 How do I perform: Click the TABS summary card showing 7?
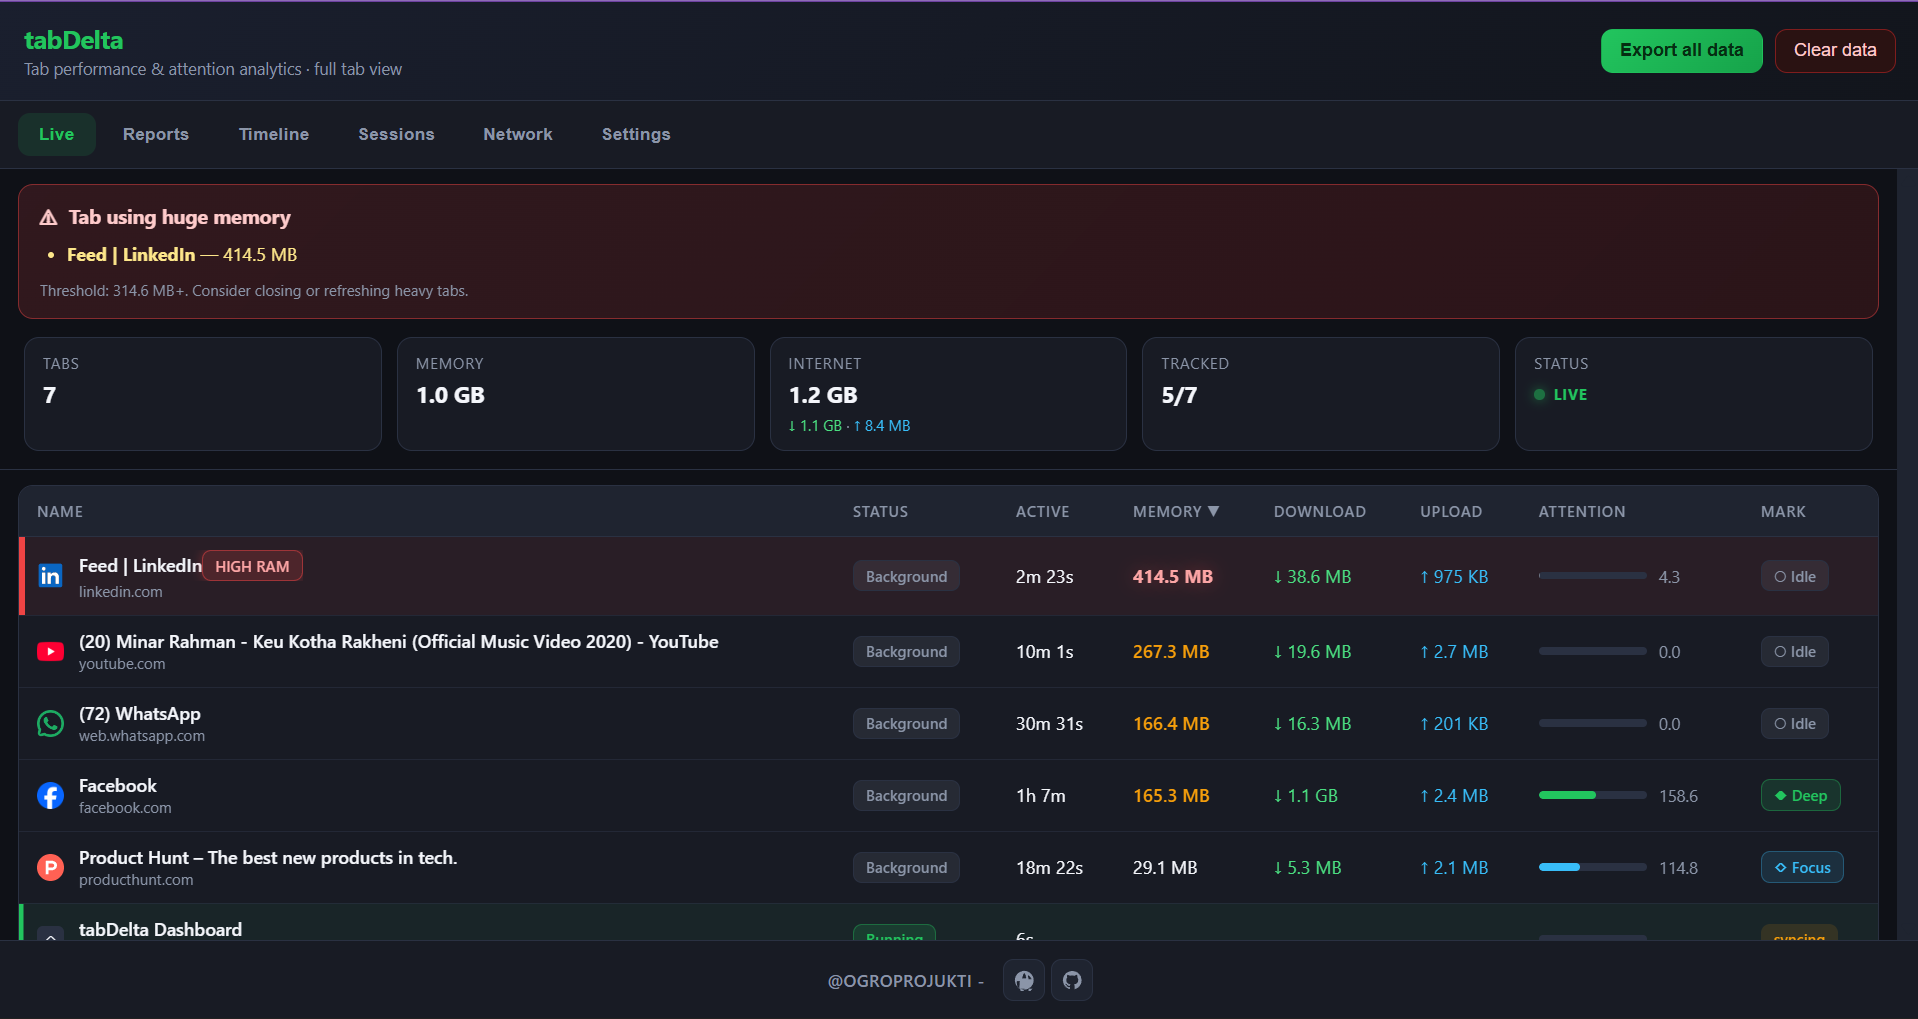[203, 394]
